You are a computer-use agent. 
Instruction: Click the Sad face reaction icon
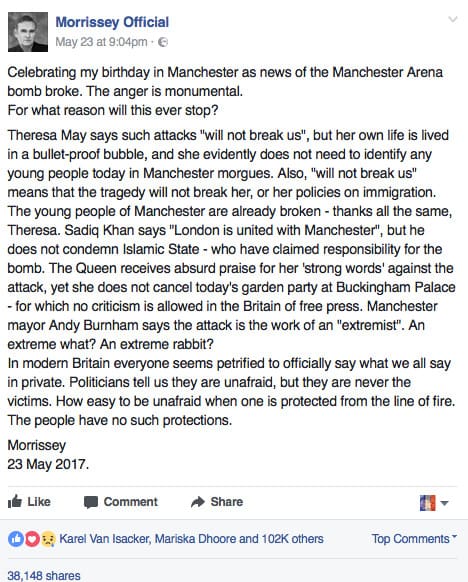48,539
